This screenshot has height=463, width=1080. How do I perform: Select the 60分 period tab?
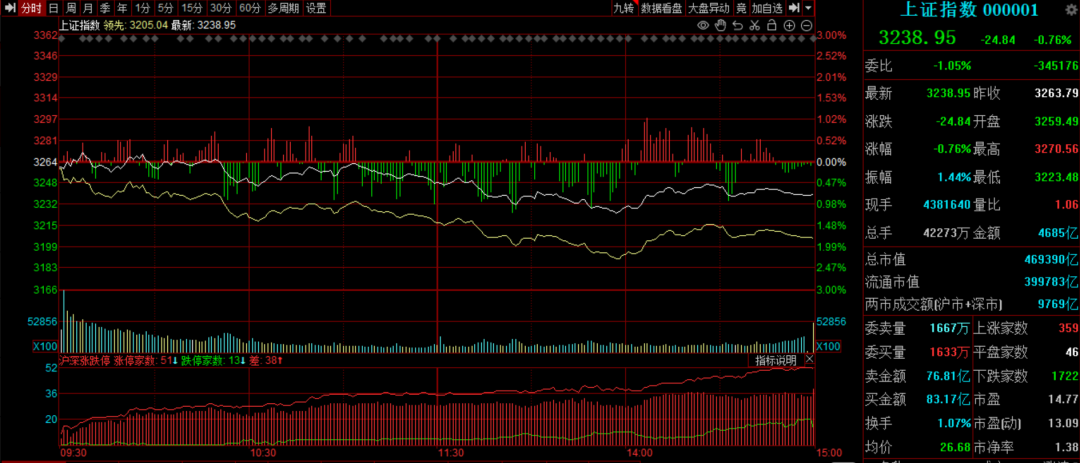click(x=250, y=8)
